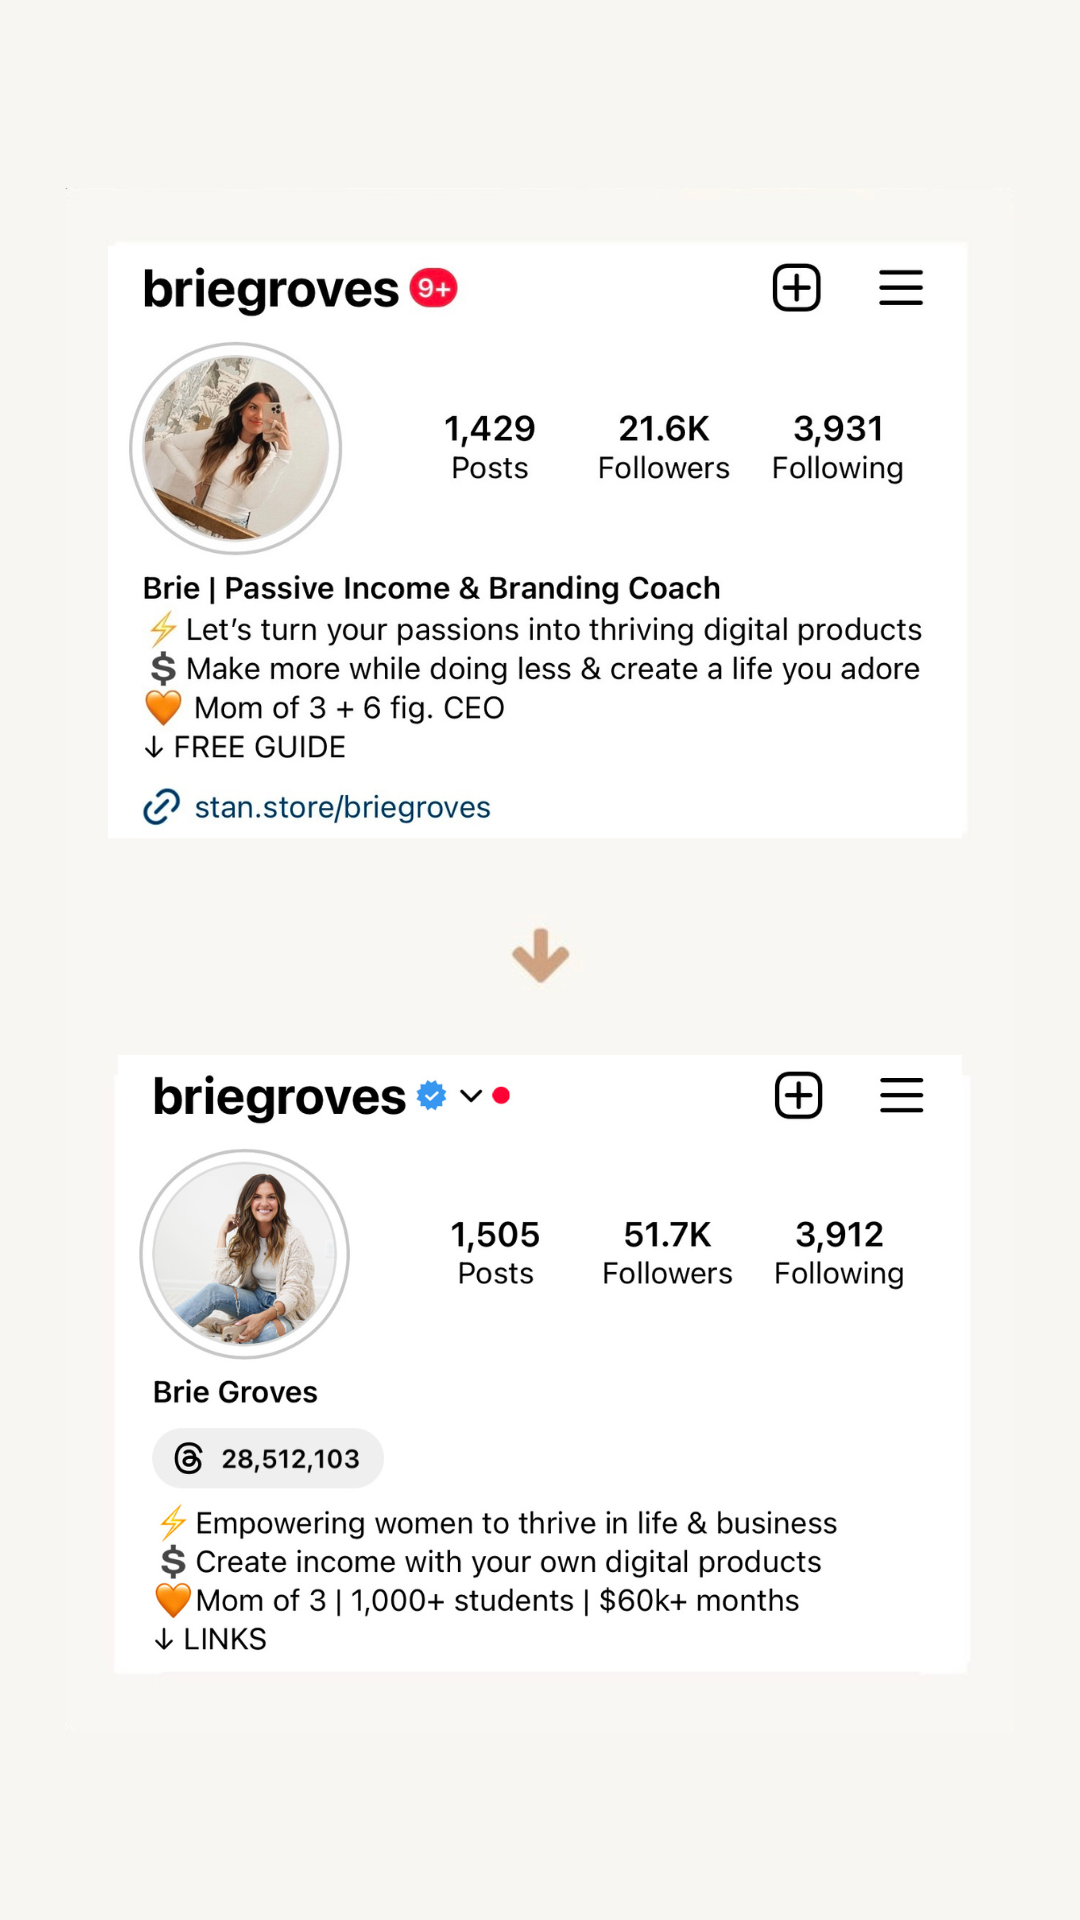Open the hamburger menu in top profile
Viewport: 1080px width, 1920px height.
click(900, 288)
